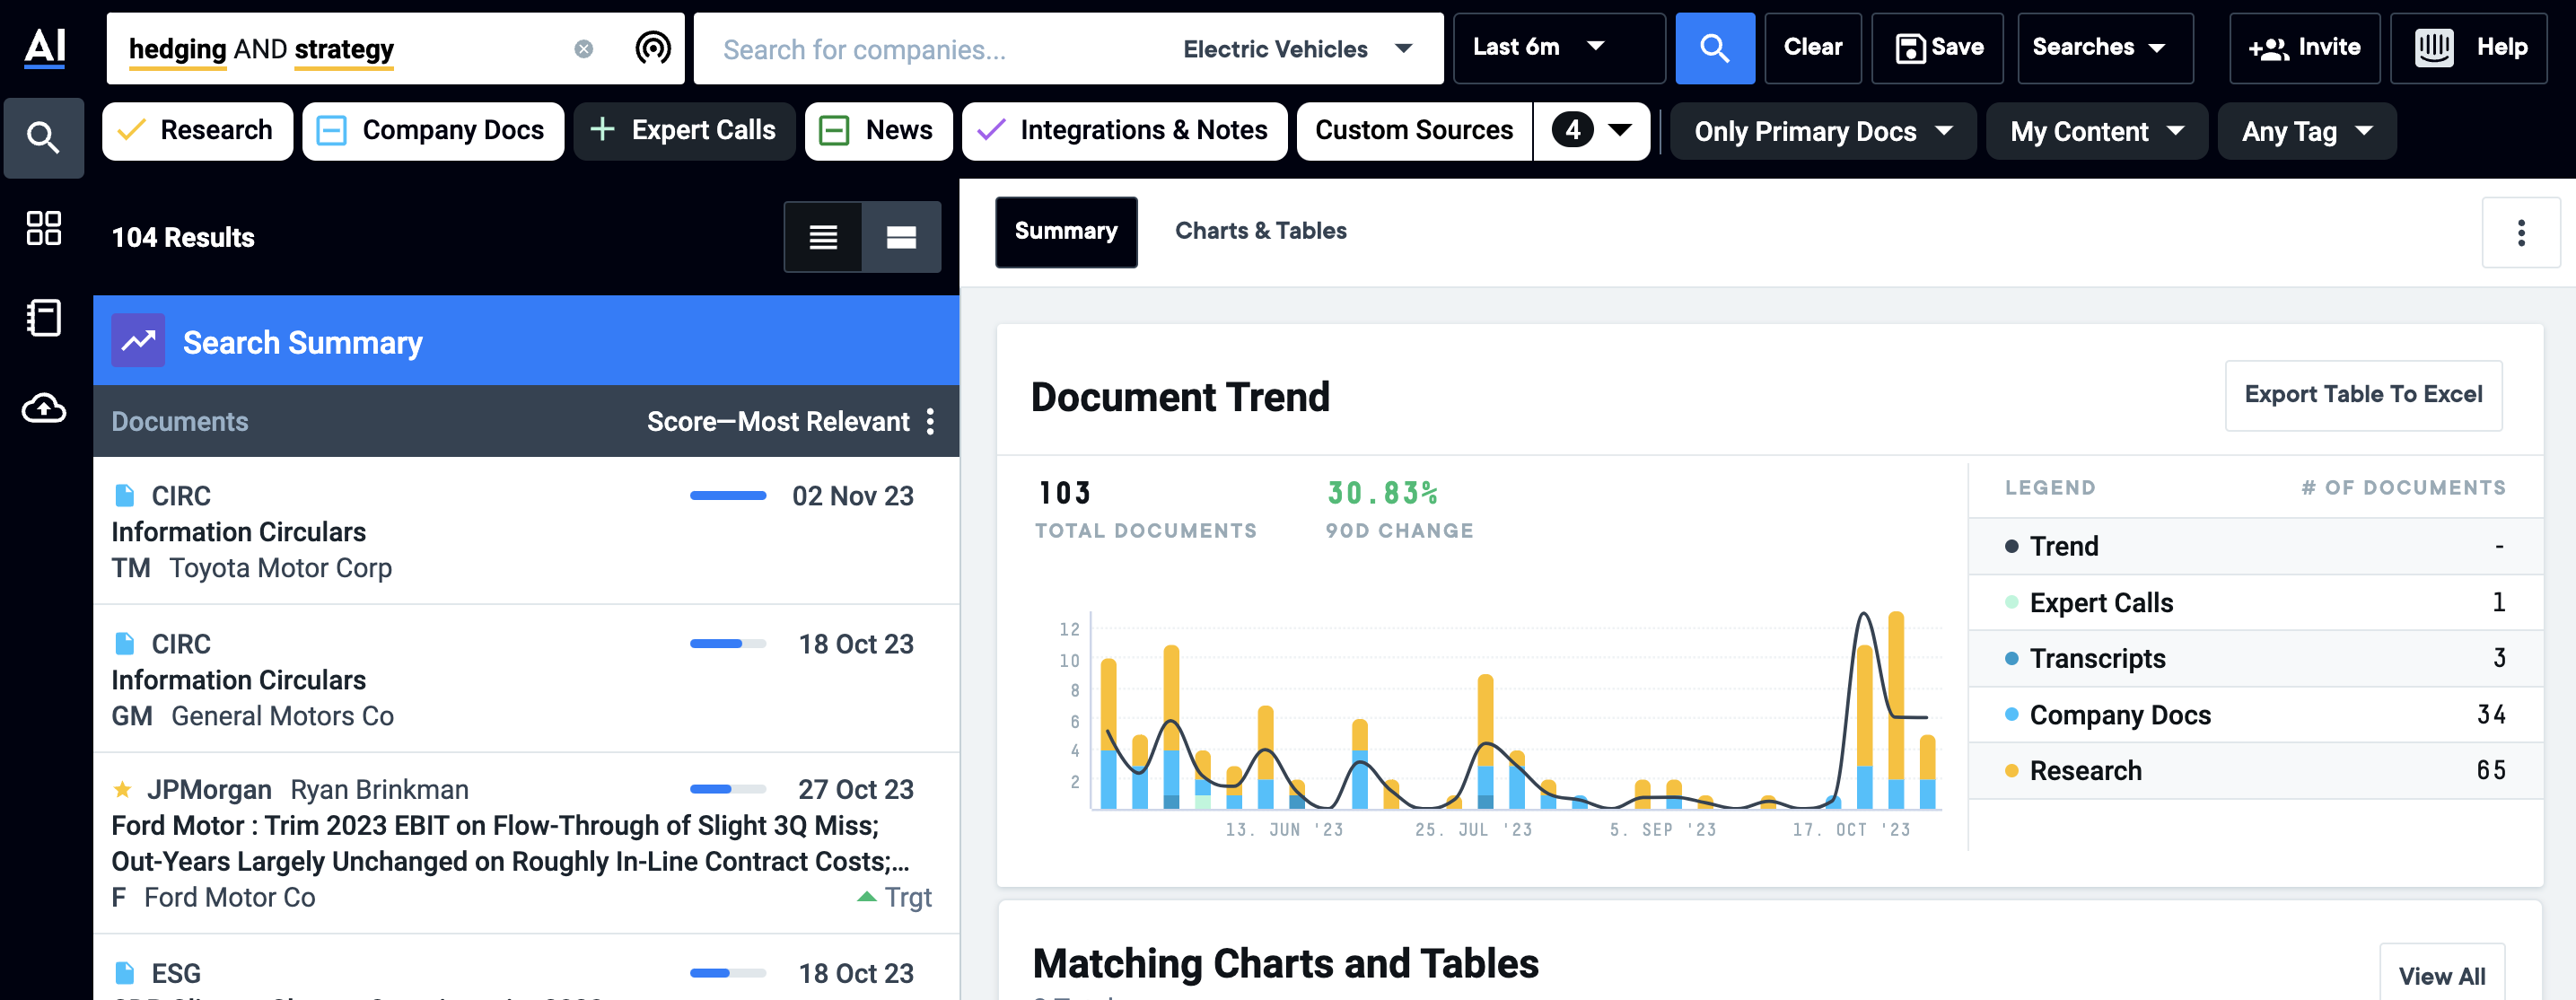Click View All for matching charts
Viewport: 2576px width, 1000px height.
[x=2441, y=975]
